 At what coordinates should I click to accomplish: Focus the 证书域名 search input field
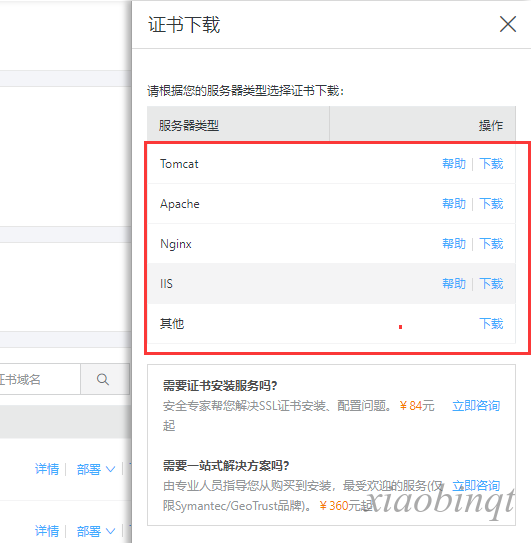point(40,379)
